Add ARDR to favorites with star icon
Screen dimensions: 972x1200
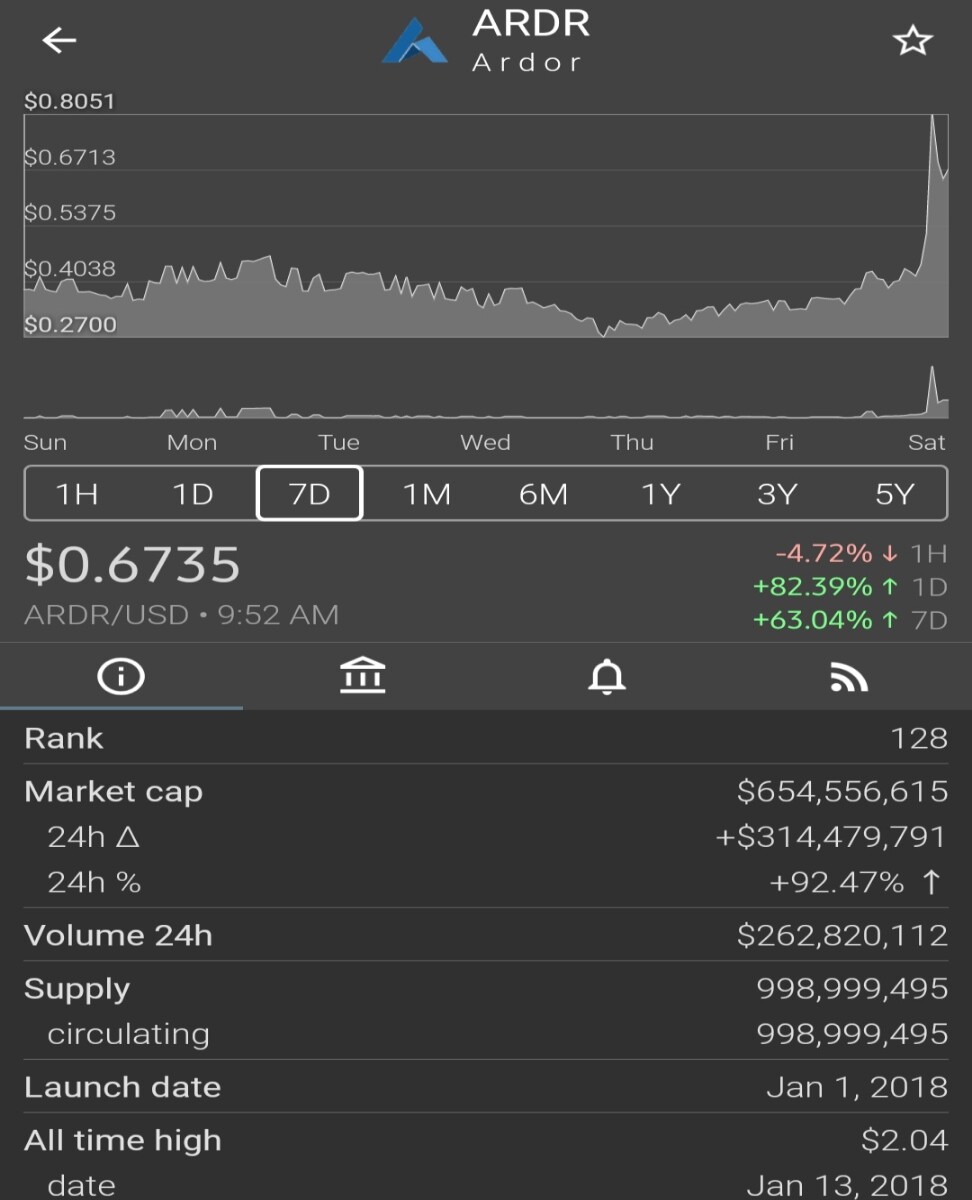pos(912,41)
